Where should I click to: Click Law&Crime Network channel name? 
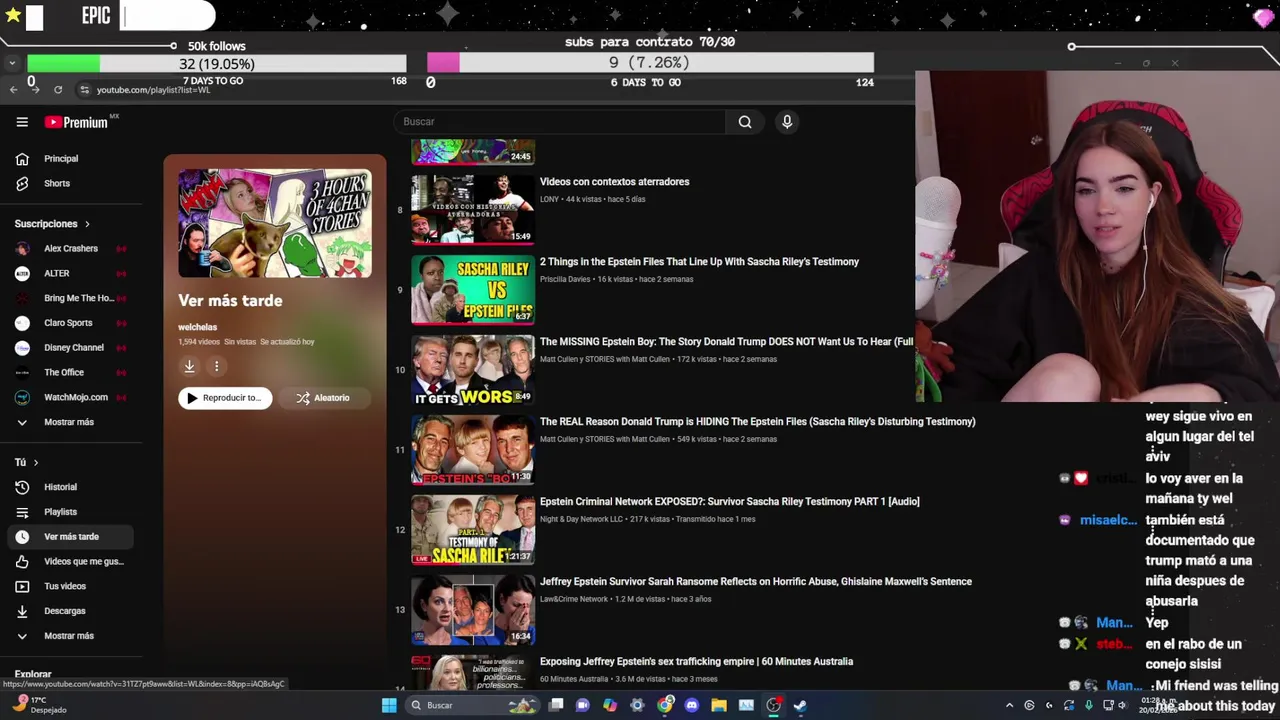point(574,599)
